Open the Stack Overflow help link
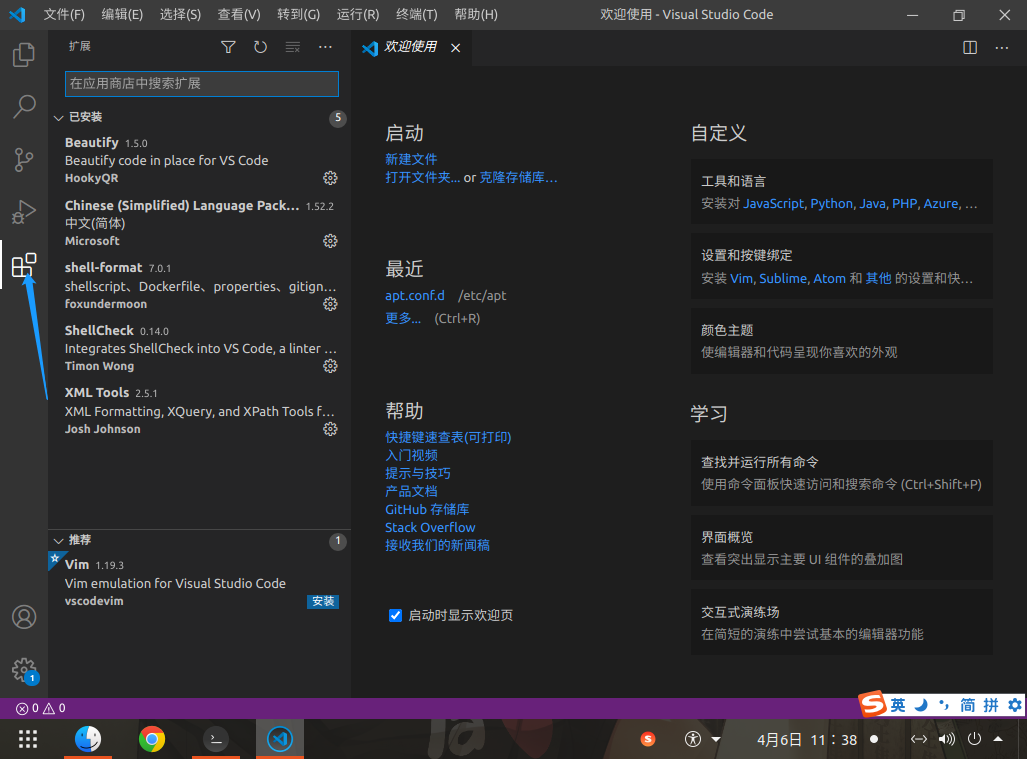This screenshot has height=759, width=1027. (430, 527)
